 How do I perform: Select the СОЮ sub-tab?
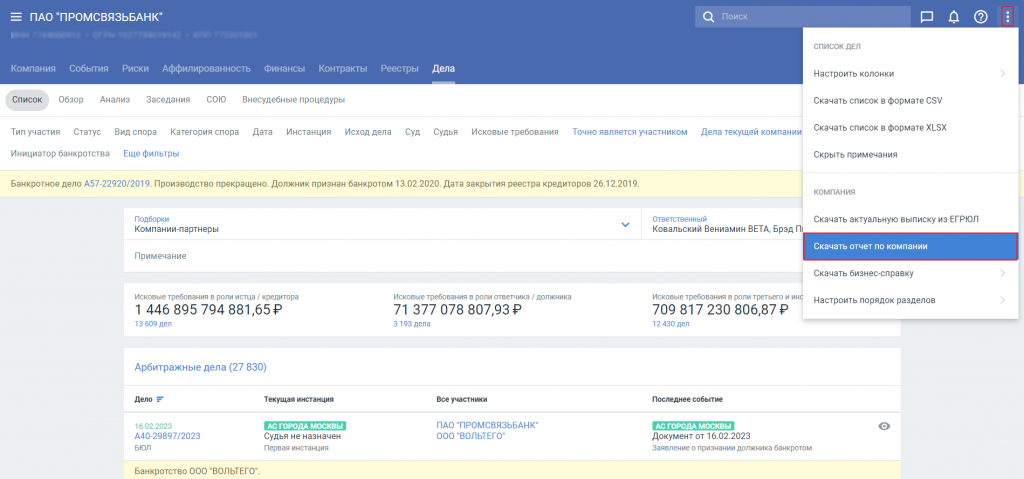click(x=216, y=100)
